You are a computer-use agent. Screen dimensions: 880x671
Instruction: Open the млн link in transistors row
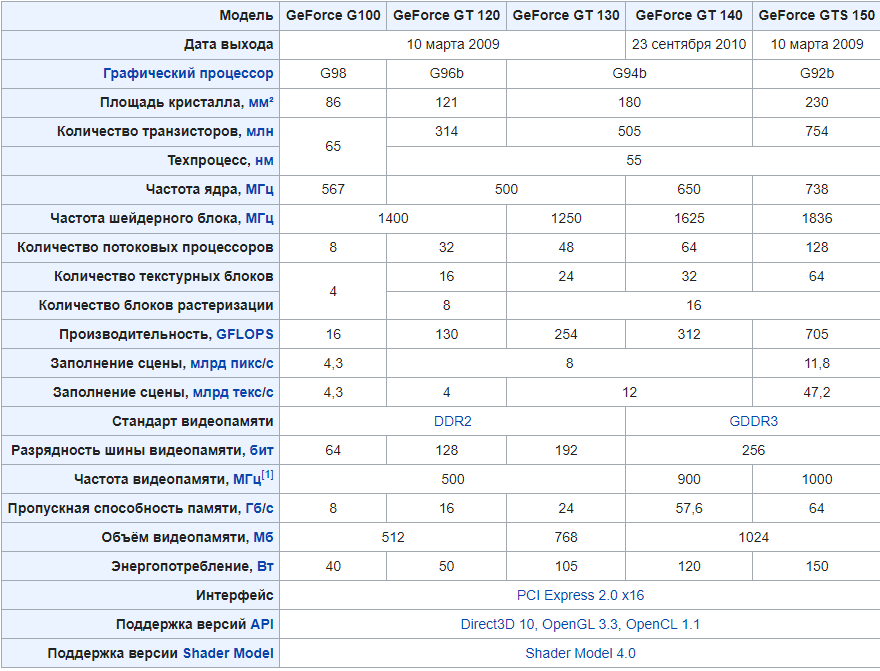click(260, 132)
